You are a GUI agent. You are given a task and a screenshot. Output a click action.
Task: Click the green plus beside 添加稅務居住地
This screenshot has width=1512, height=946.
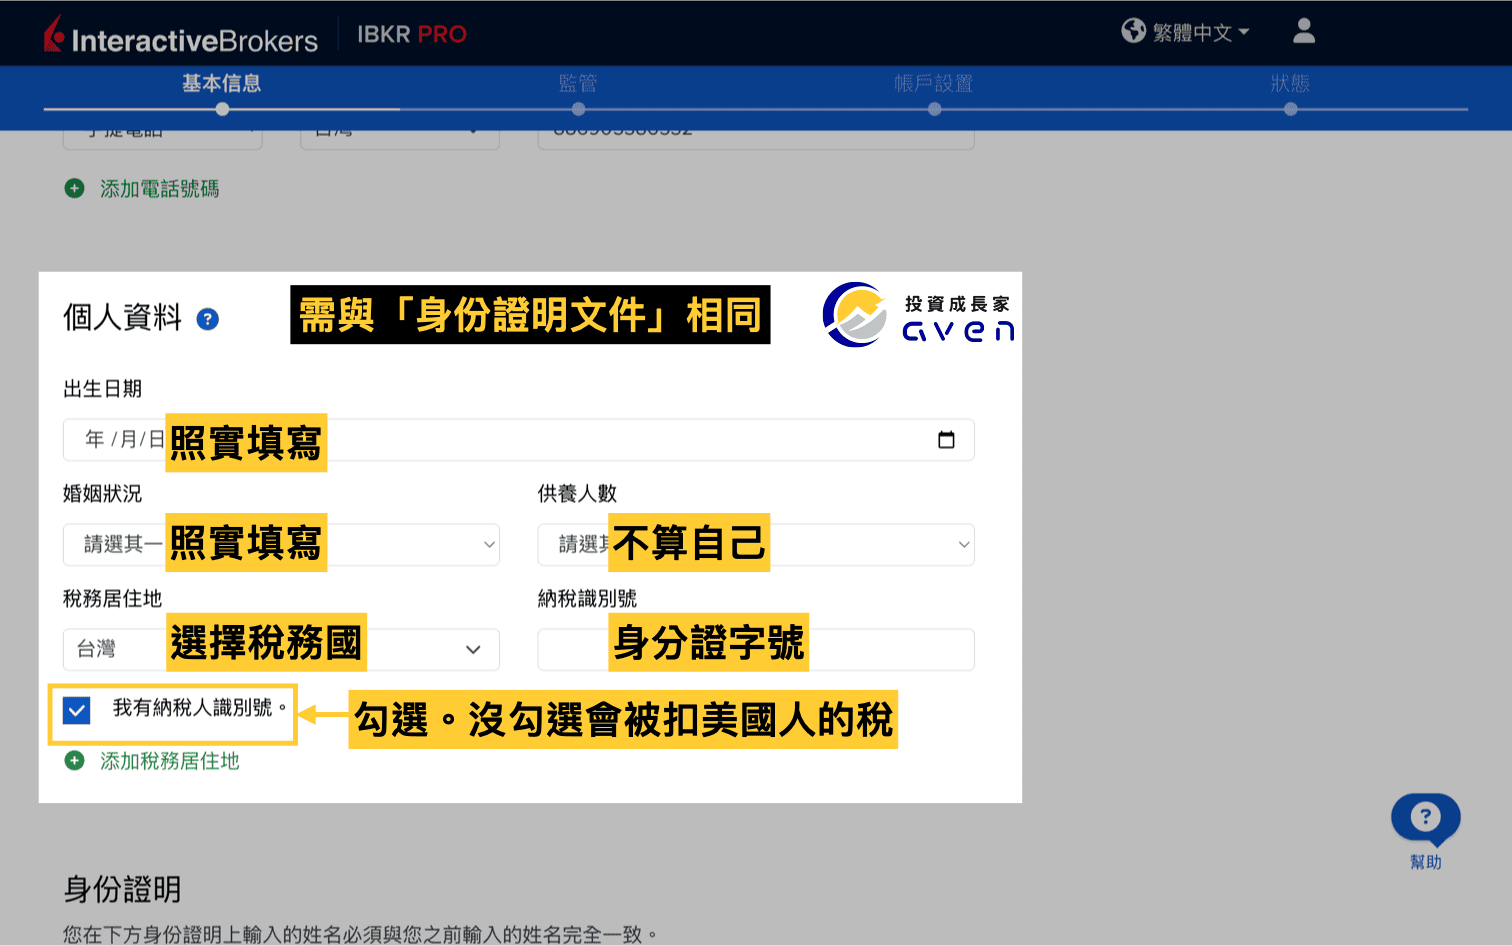(74, 760)
